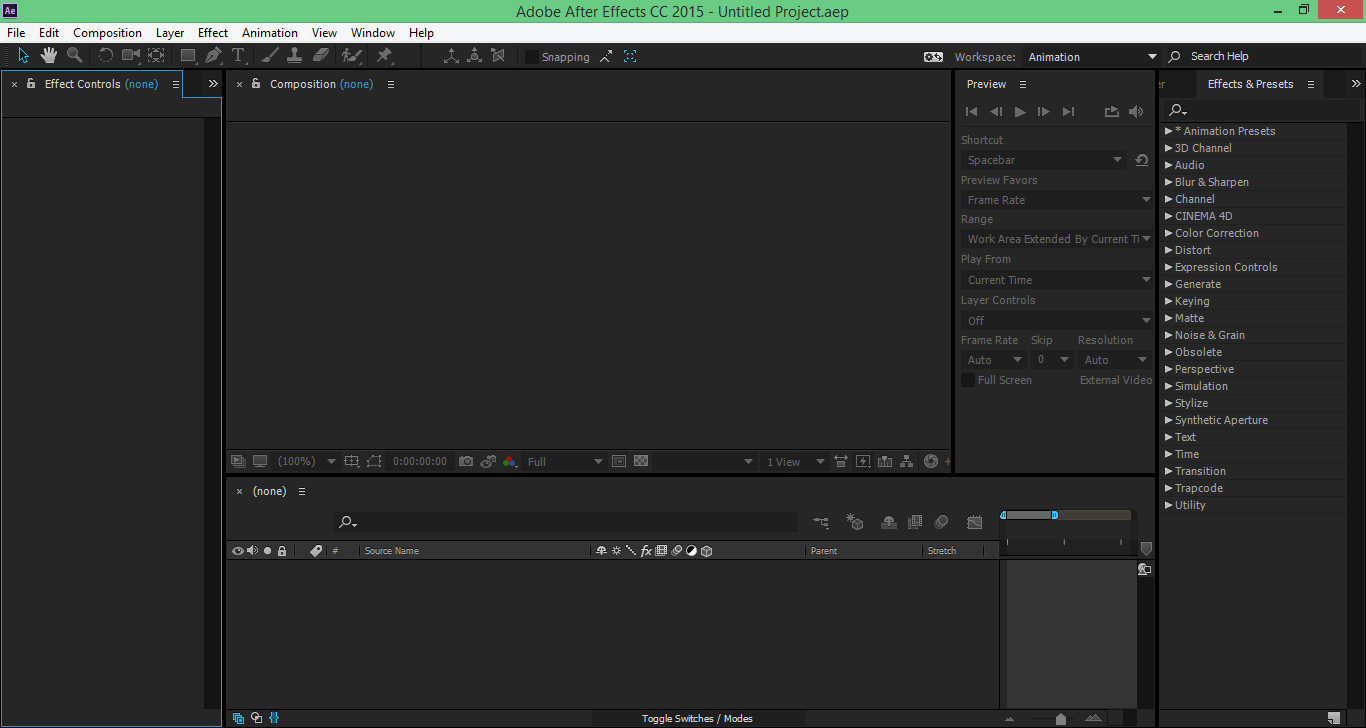Play the preview with the play button
1366x728 pixels.
pos(1020,112)
